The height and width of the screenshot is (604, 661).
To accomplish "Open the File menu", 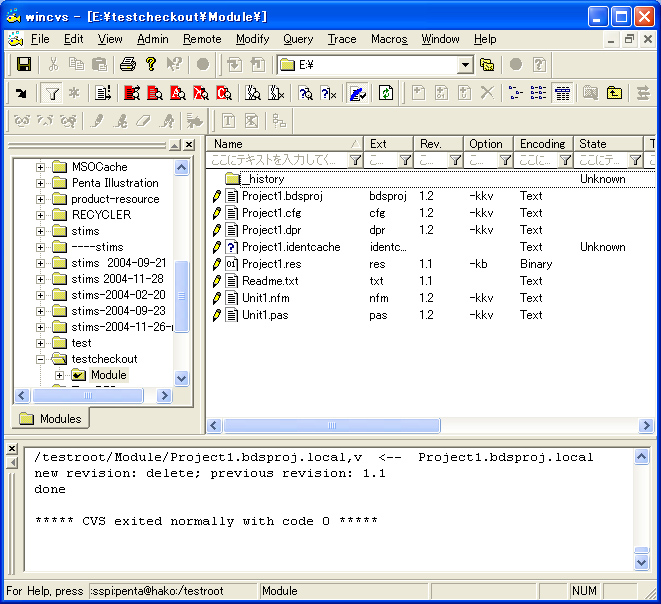I will [x=40, y=39].
